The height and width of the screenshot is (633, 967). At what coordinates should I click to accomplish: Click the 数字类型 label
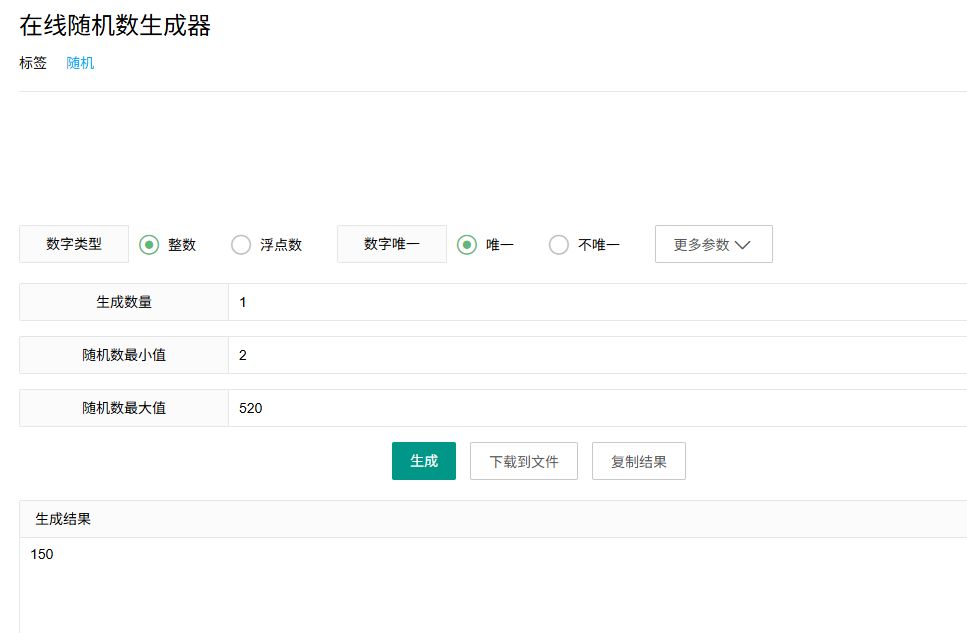pos(74,244)
